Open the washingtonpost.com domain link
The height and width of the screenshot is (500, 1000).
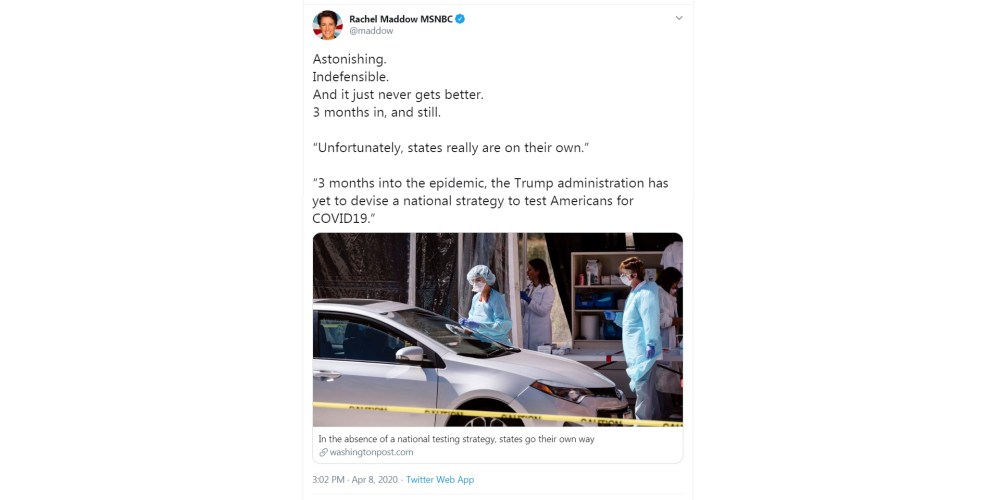tap(371, 452)
